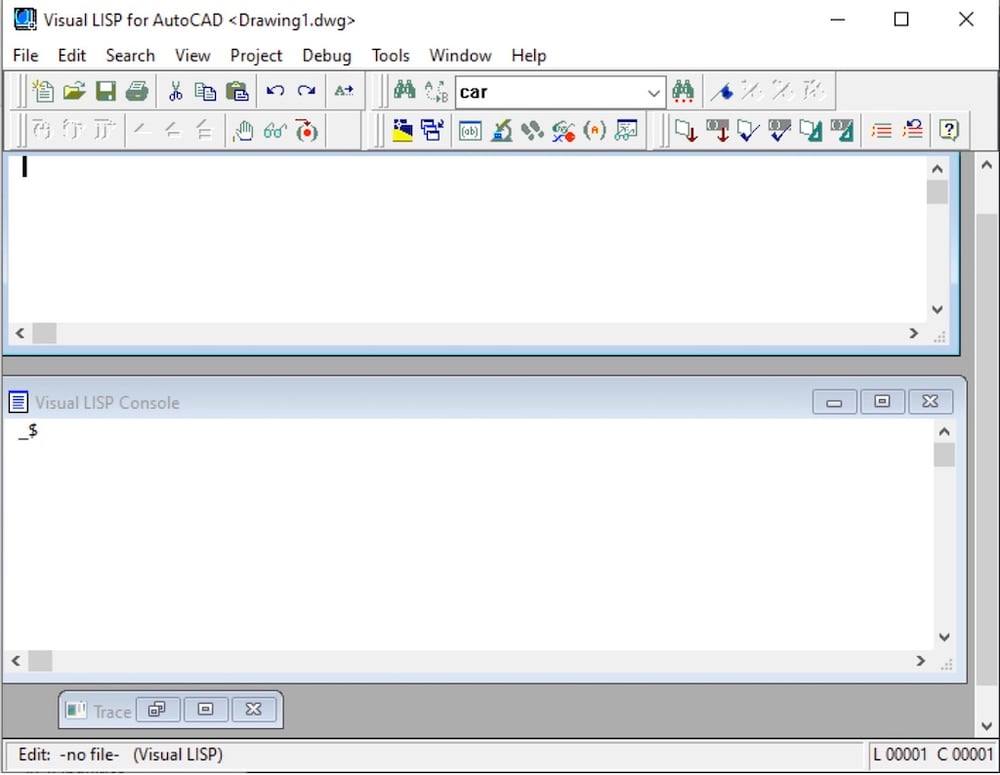The width and height of the screenshot is (1000, 775).
Task: Restore the minimized Trace window
Action: (x=157, y=710)
